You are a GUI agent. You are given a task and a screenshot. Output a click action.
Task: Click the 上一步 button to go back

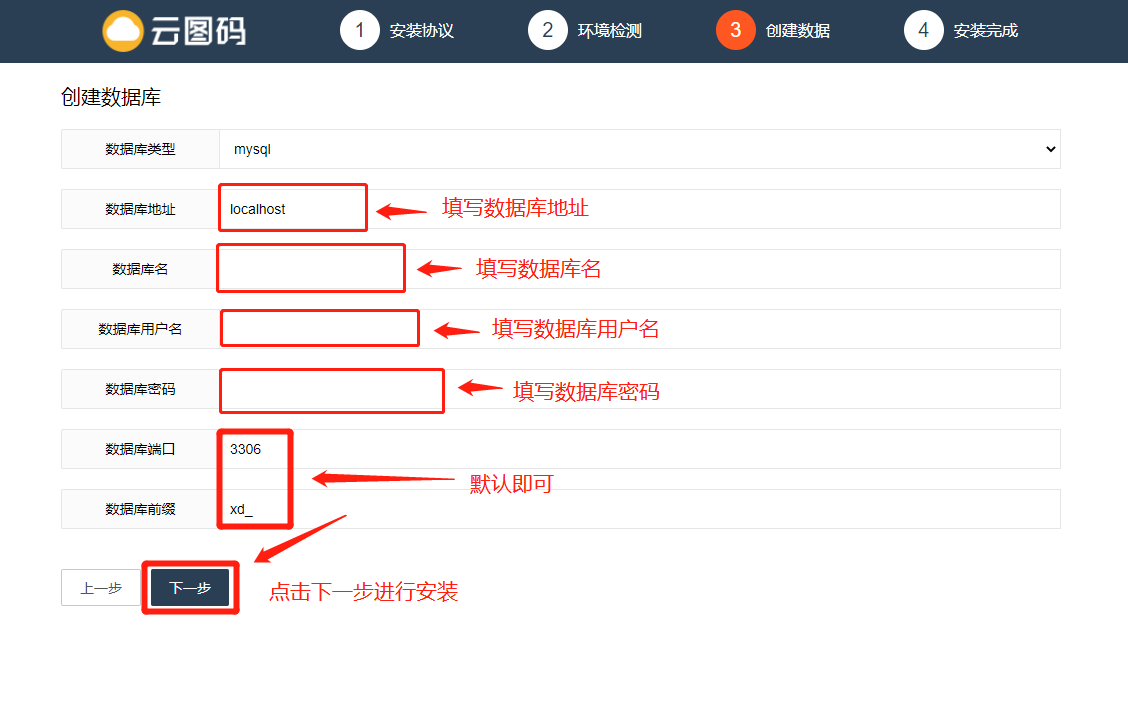[101, 588]
